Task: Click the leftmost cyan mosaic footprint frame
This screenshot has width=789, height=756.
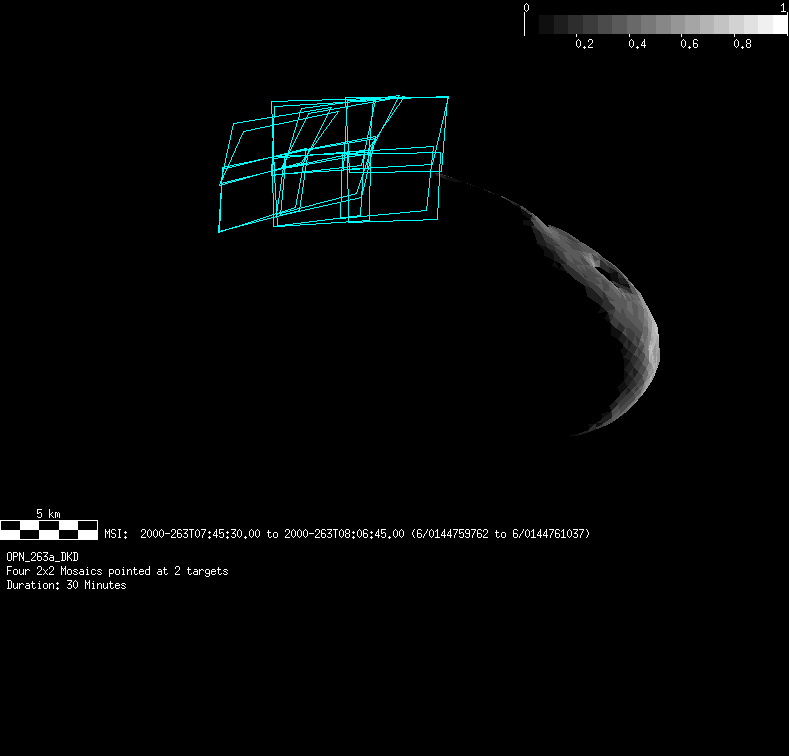Action: (x=227, y=178)
